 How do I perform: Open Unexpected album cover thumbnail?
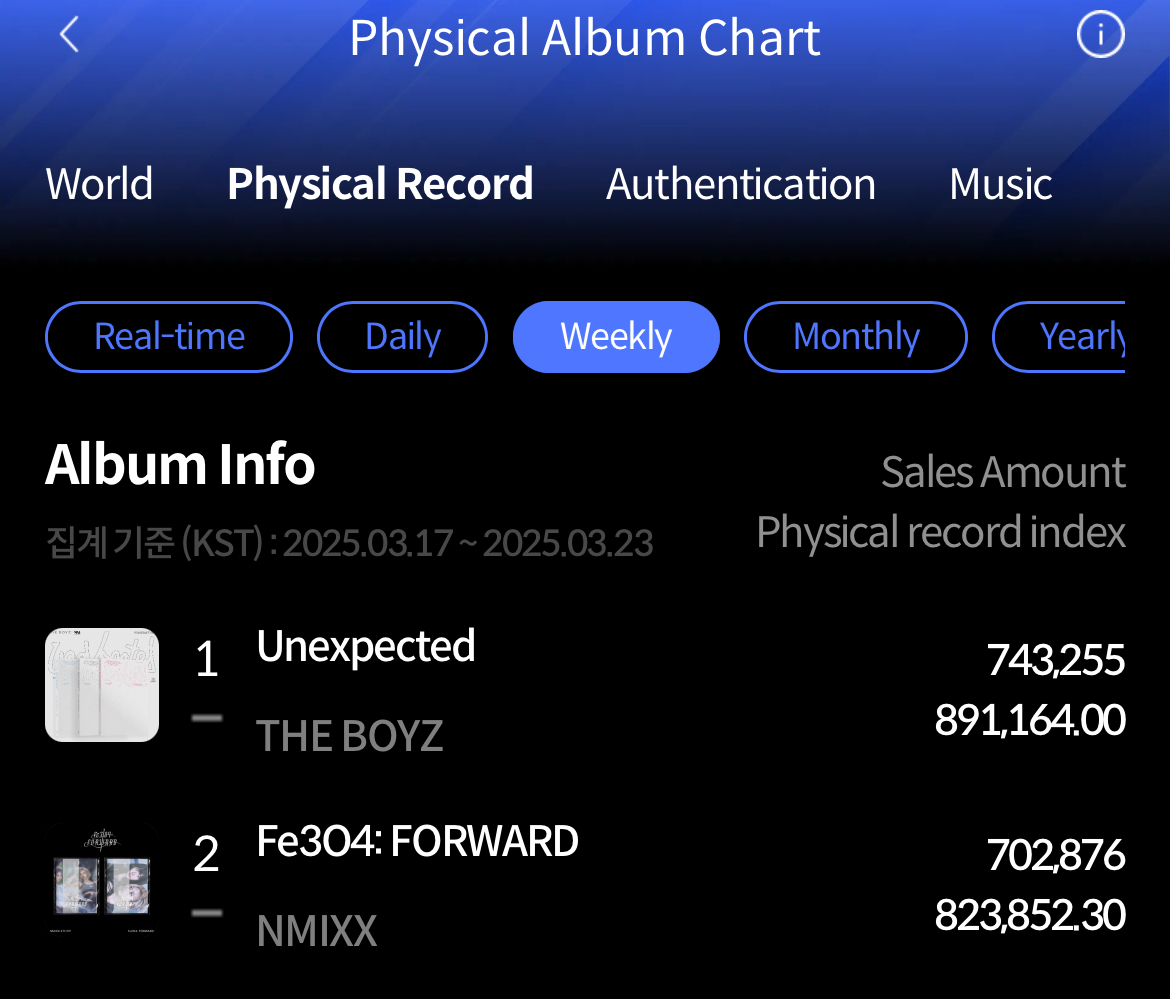tap(102, 685)
